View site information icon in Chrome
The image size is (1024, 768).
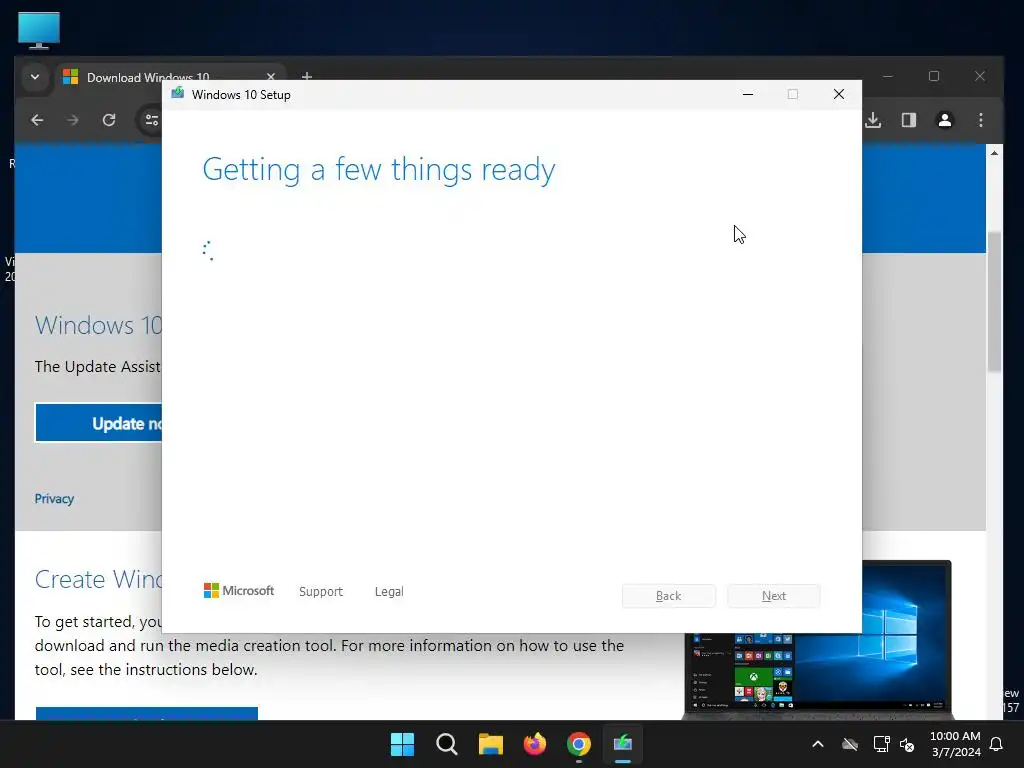(x=152, y=120)
